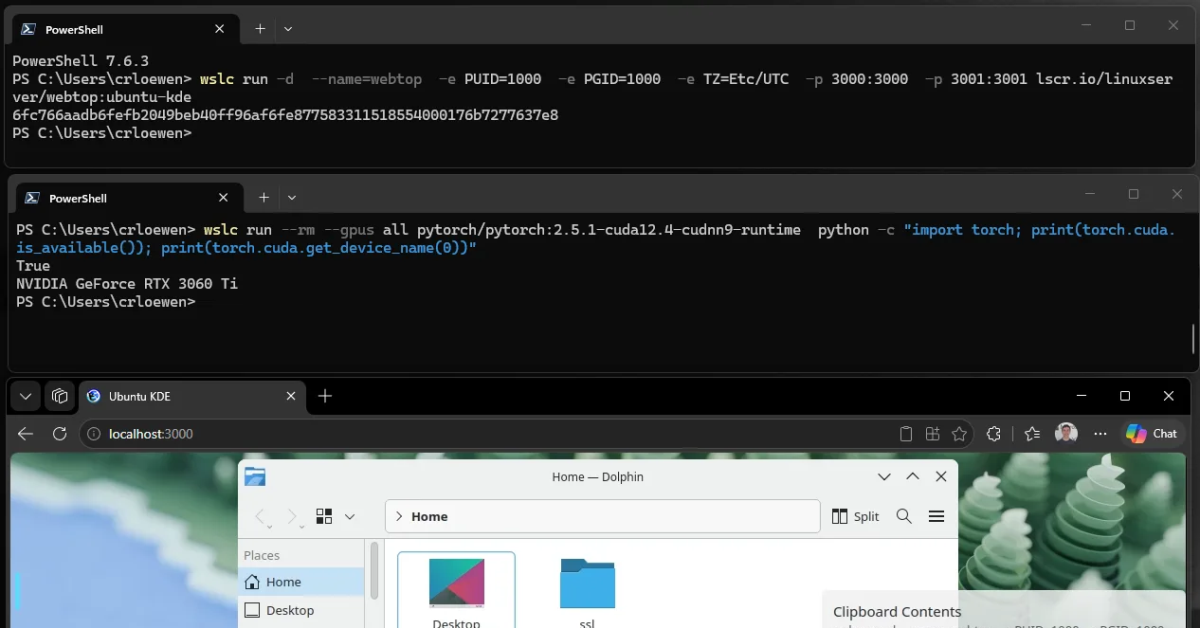Image resolution: width=1200 pixels, height=628 pixels.
Task: Click Clipboard Contents heading
Action: [x=897, y=612]
